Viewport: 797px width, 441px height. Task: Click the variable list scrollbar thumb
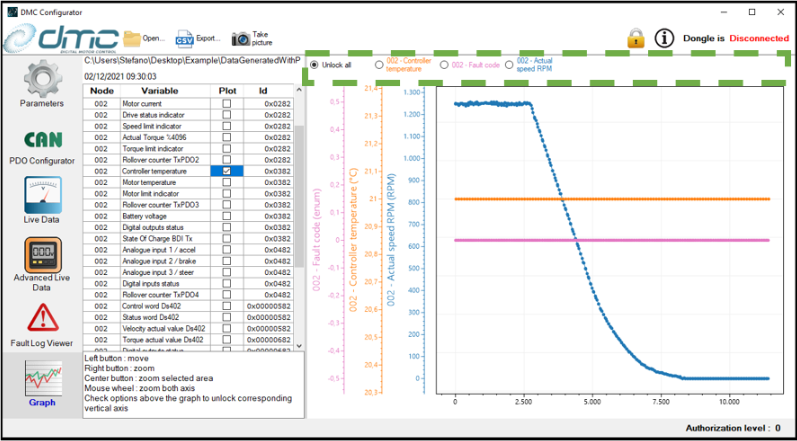point(298,197)
